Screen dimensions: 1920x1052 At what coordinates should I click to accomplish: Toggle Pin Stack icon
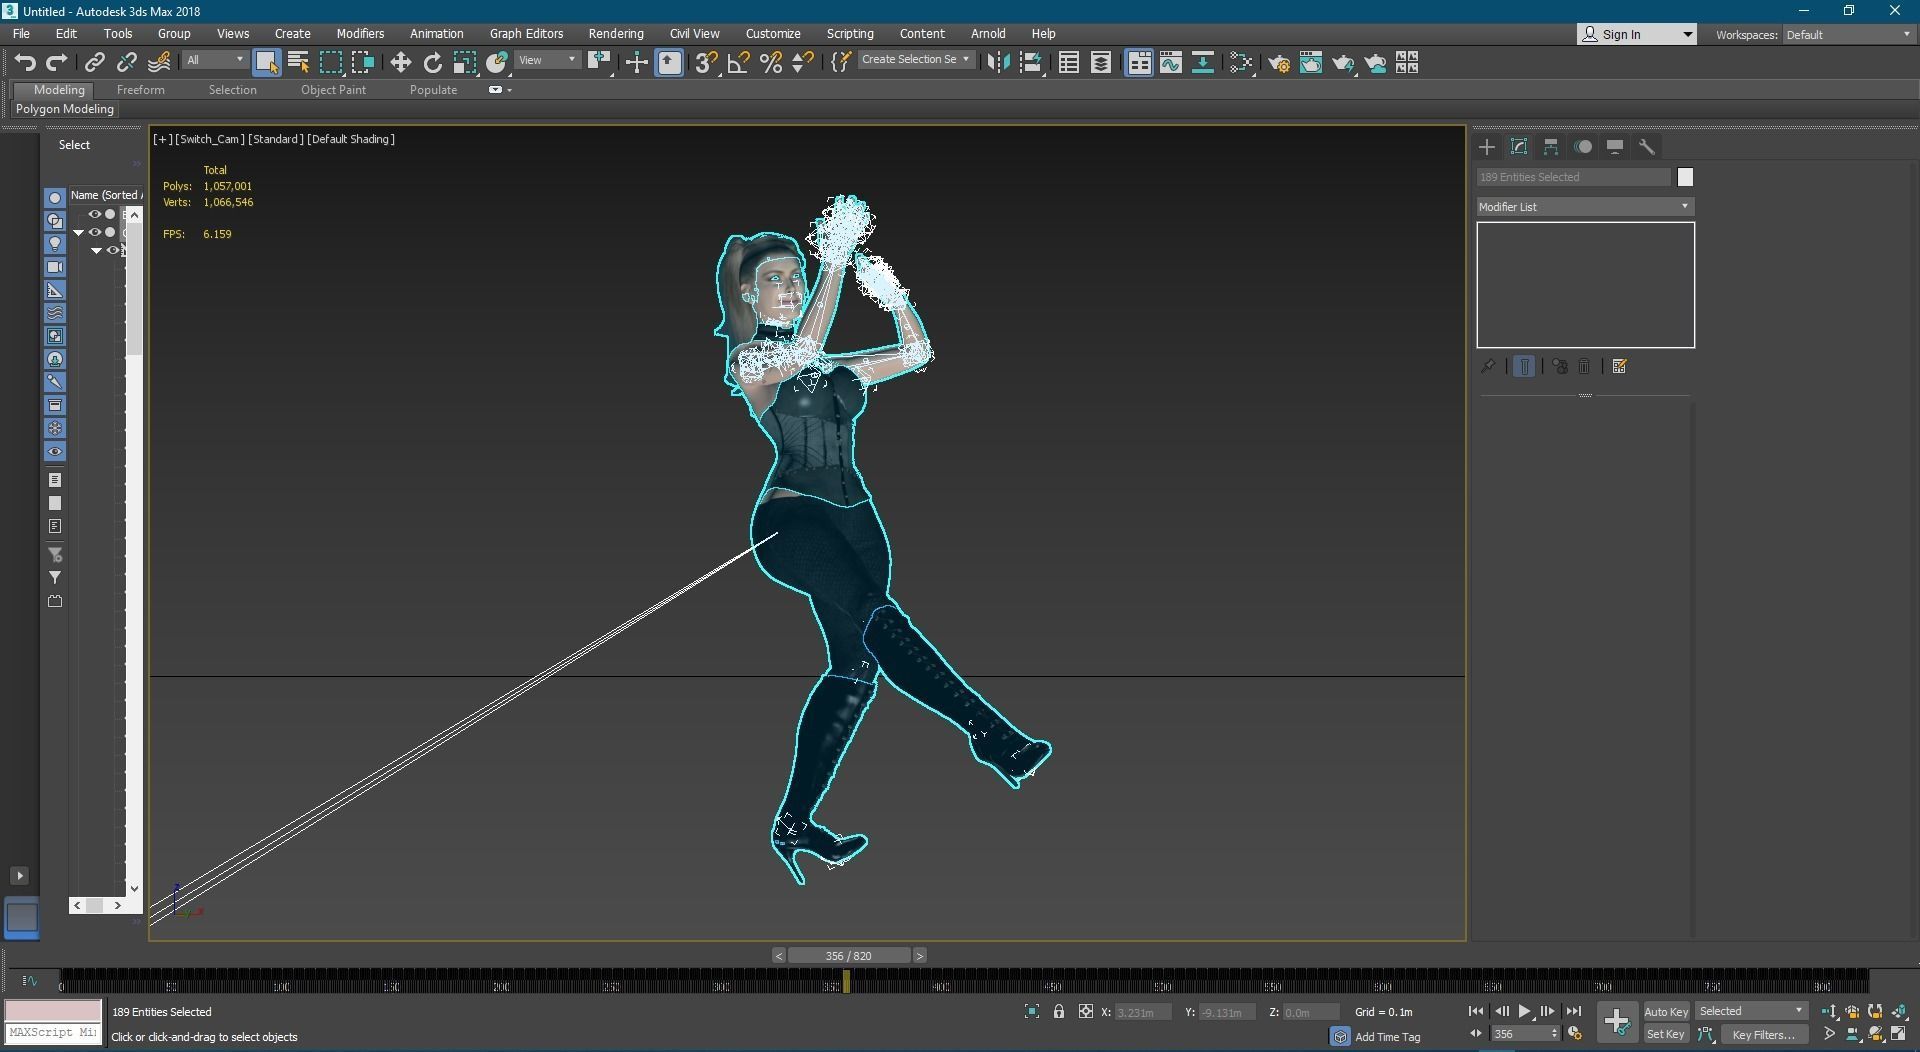click(1488, 367)
